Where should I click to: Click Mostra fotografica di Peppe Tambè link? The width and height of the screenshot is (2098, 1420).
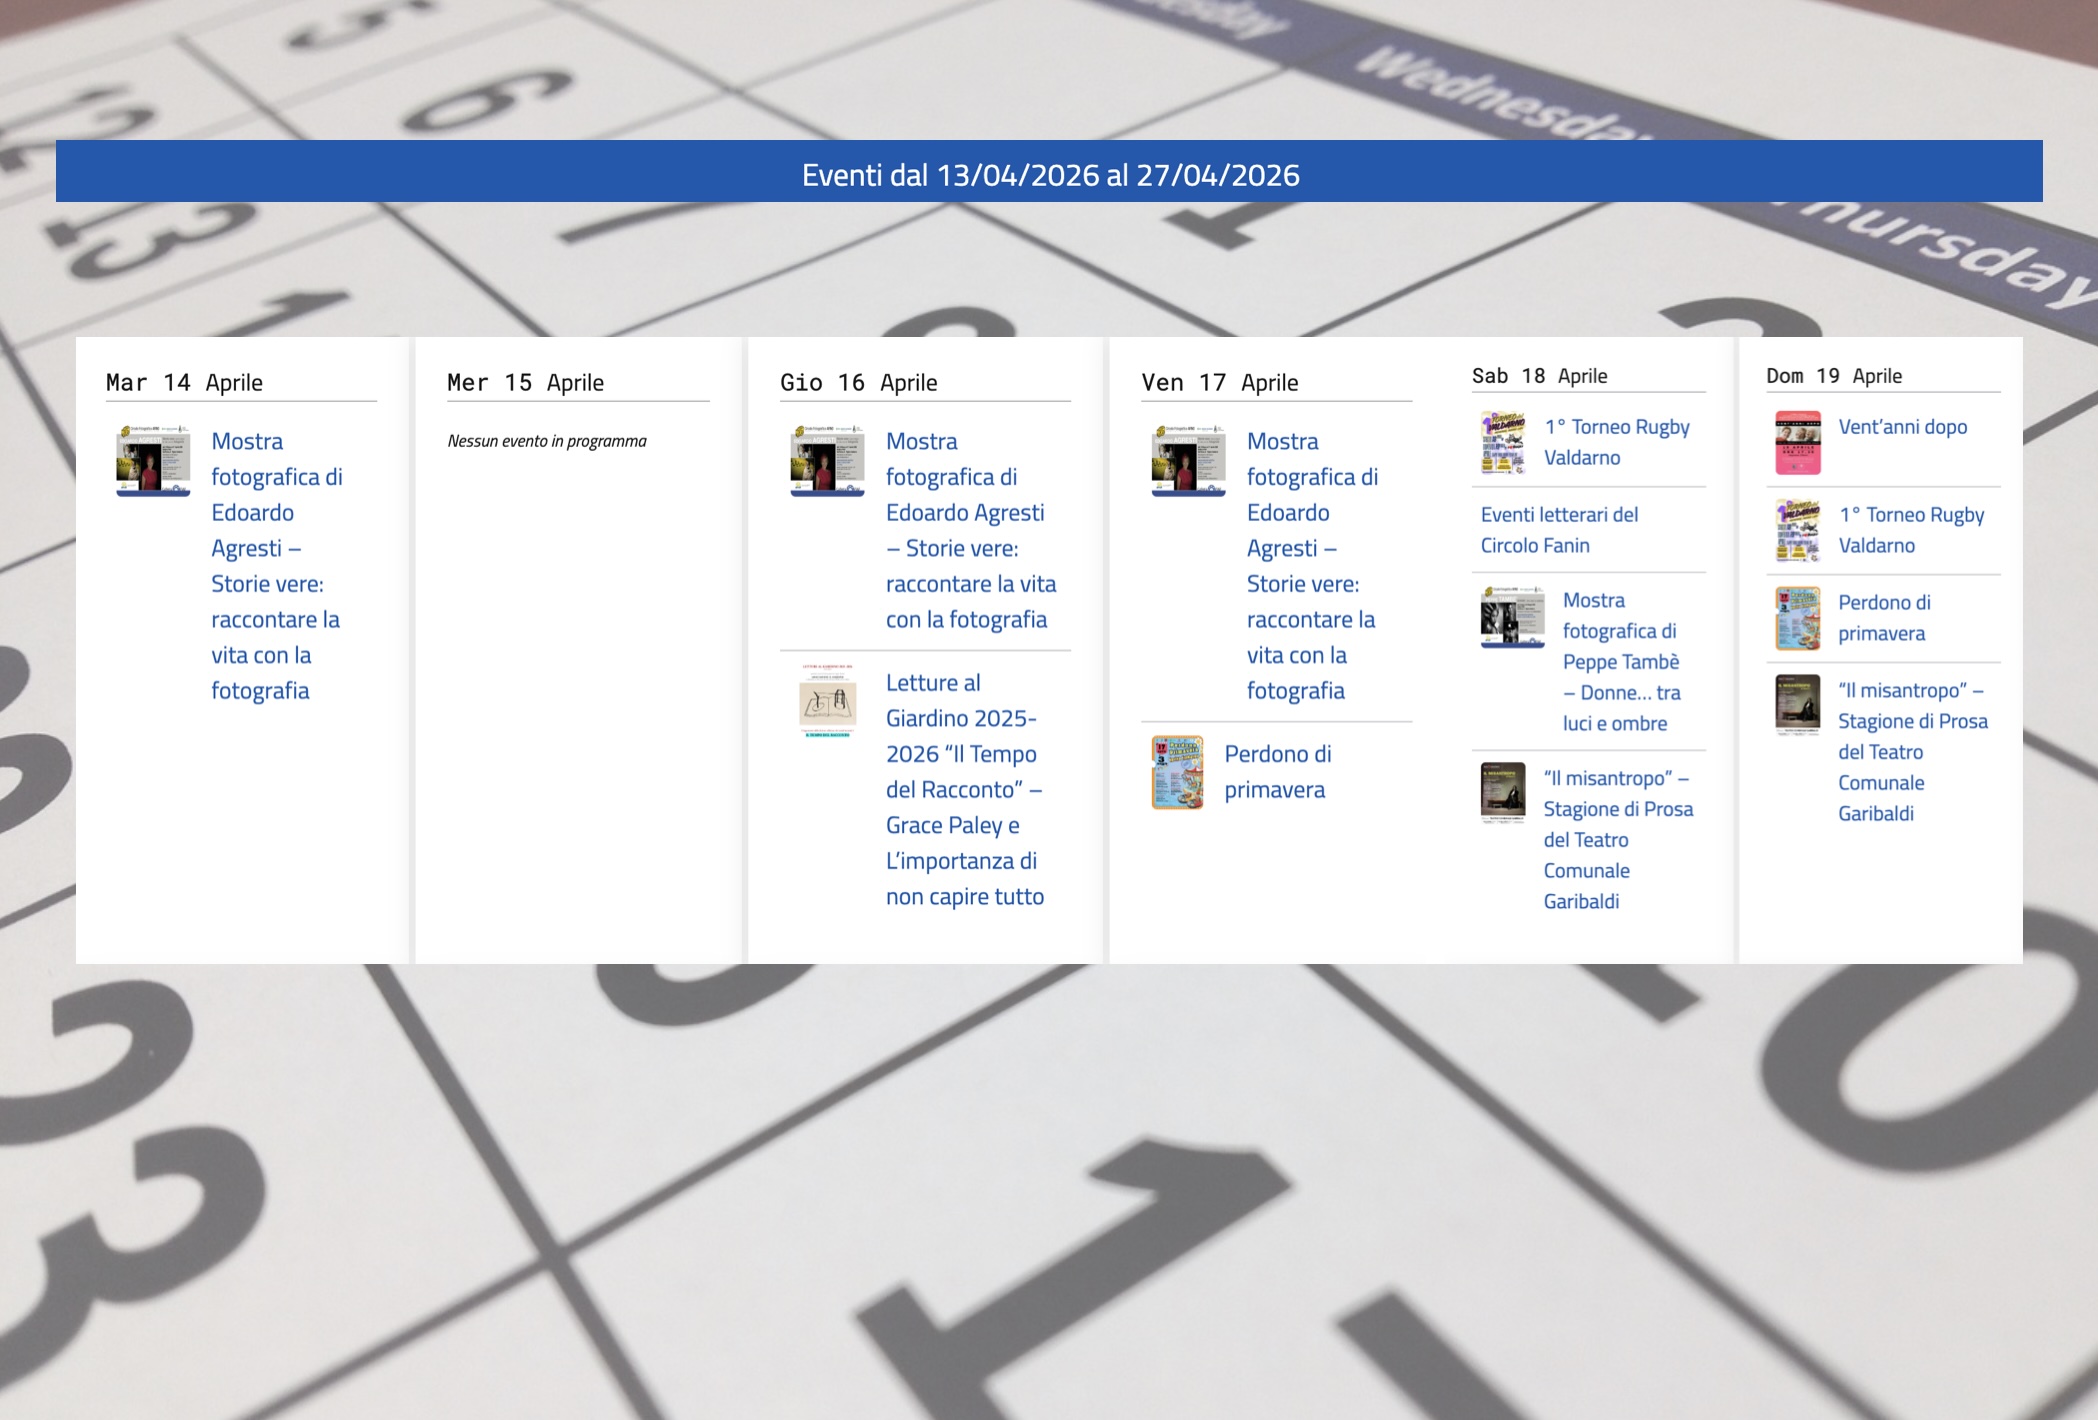click(1620, 661)
